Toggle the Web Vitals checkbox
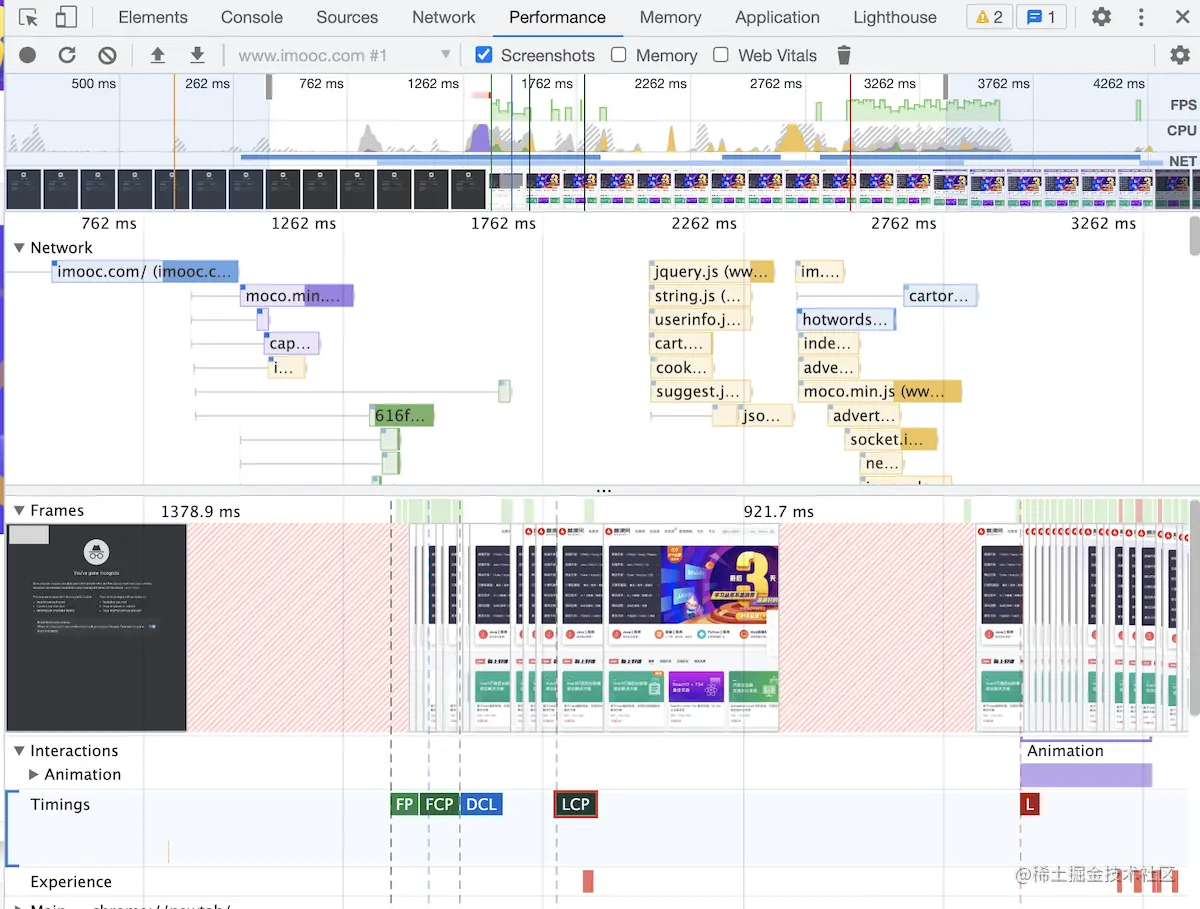1200x909 pixels. [721, 55]
